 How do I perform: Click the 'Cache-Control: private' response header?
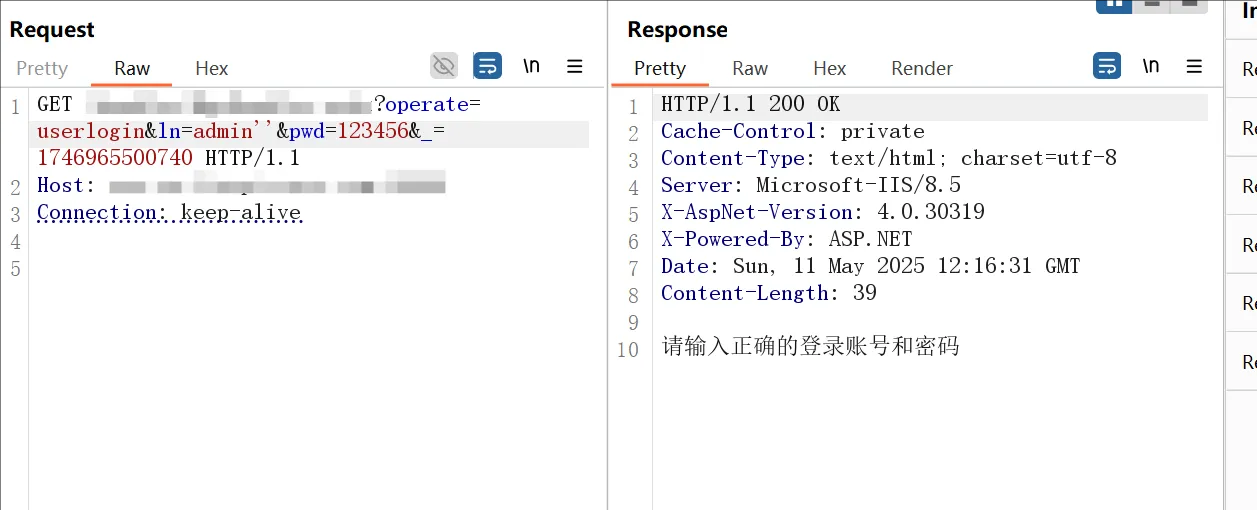[x=792, y=131]
